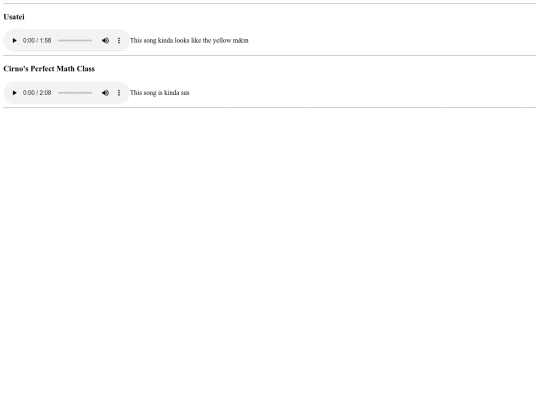Click the 0:00 / 2:08 time display
The height and width of the screenshot is (405, 540).
click(x=37, y=93)
